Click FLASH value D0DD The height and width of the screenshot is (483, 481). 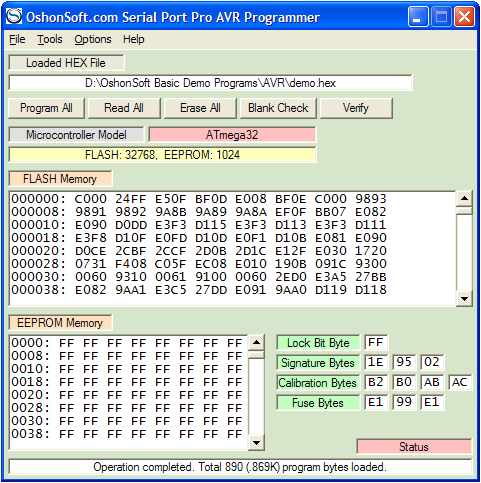coord(131,225)
